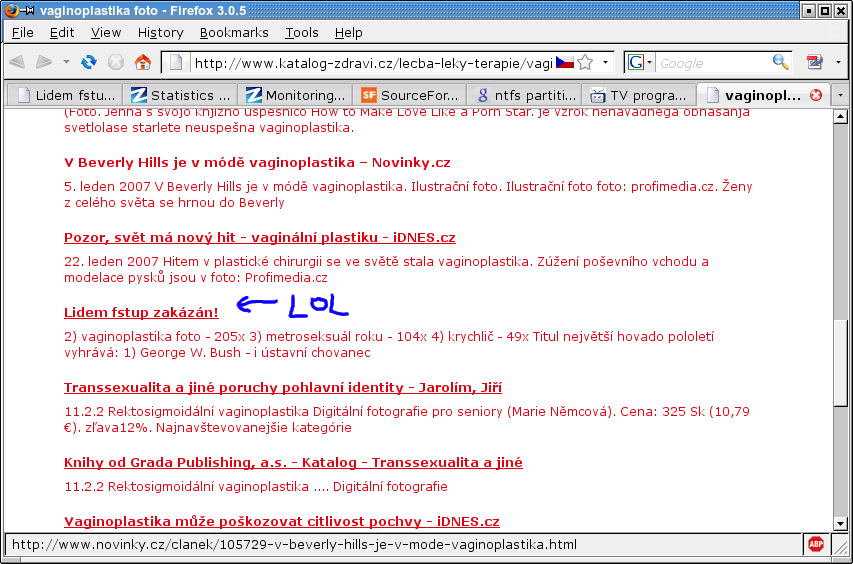853x564 pixels.
Task: Reload the current page
Action: [x=89, y=62]
